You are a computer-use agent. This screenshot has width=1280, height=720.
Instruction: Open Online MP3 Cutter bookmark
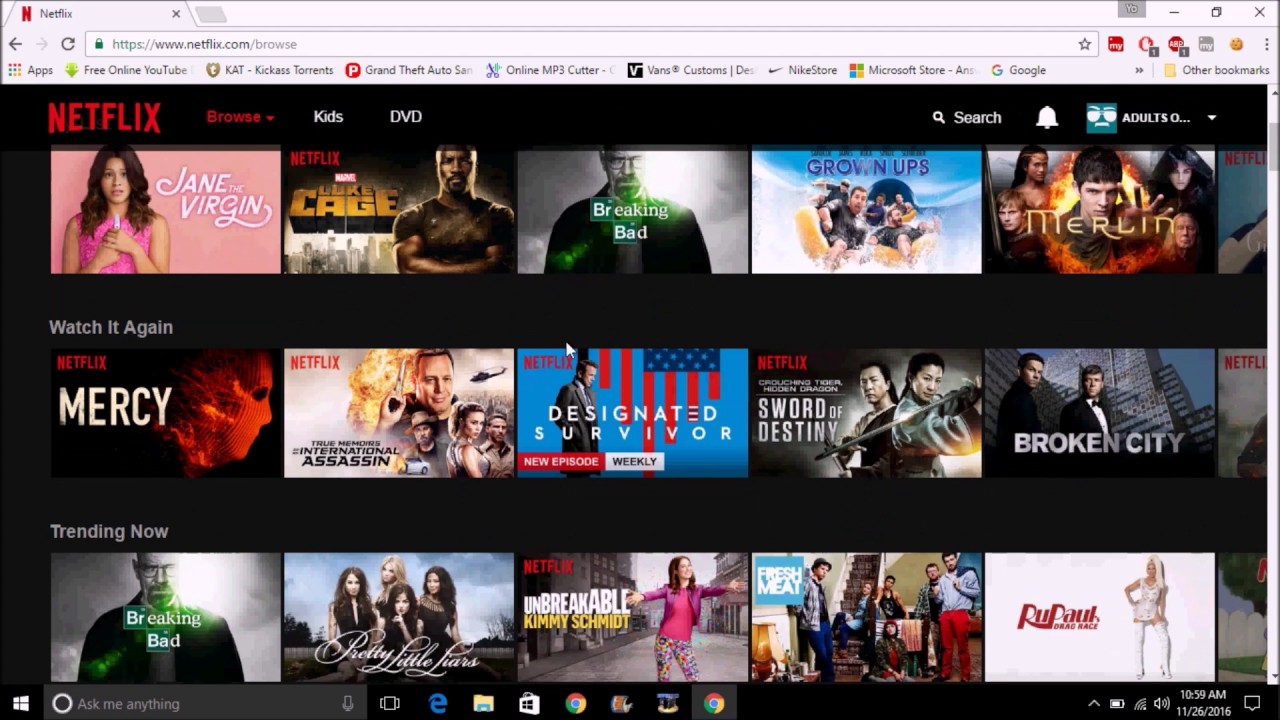[550, 70]
